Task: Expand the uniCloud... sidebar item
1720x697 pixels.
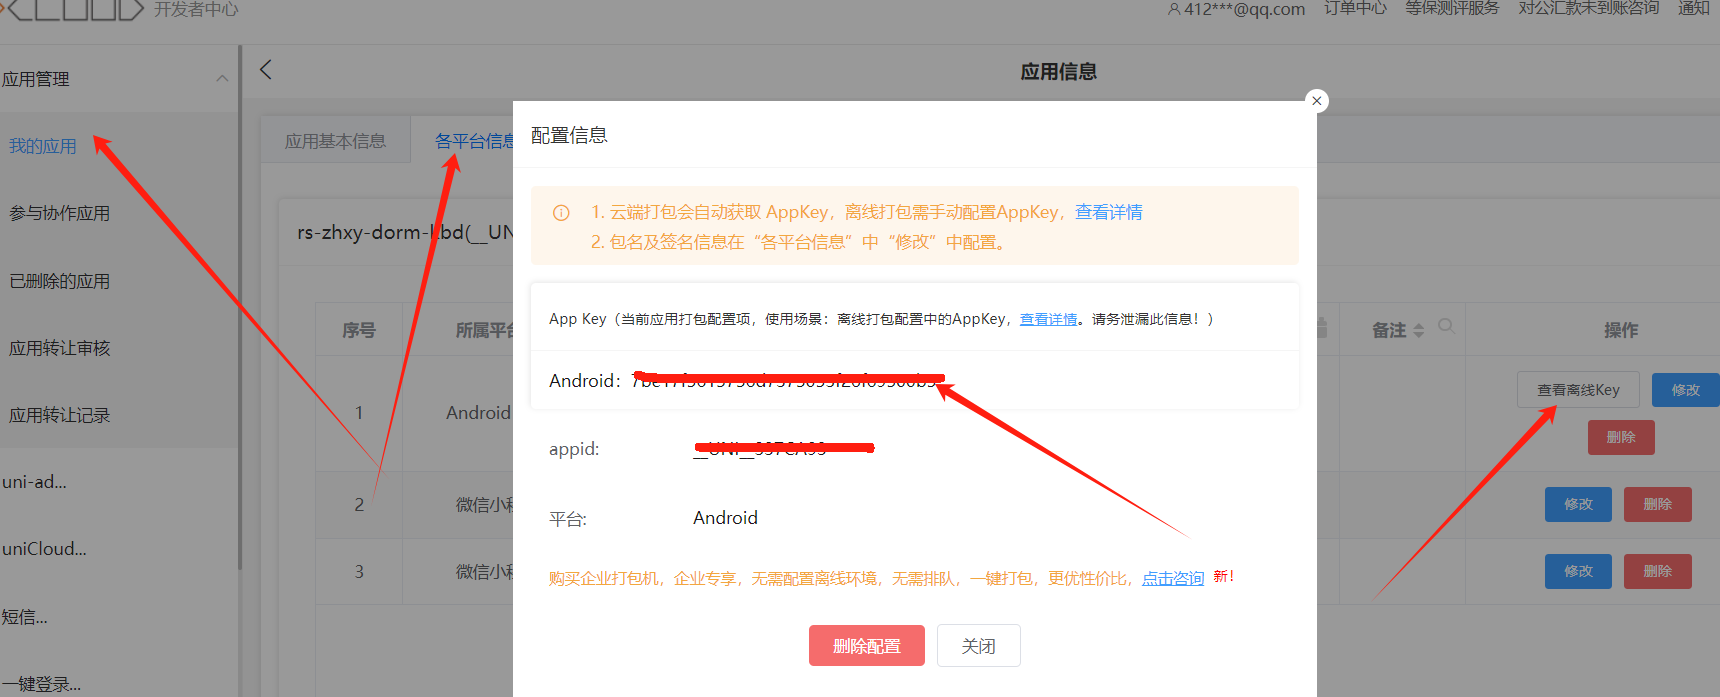Action: pos(45,549)
